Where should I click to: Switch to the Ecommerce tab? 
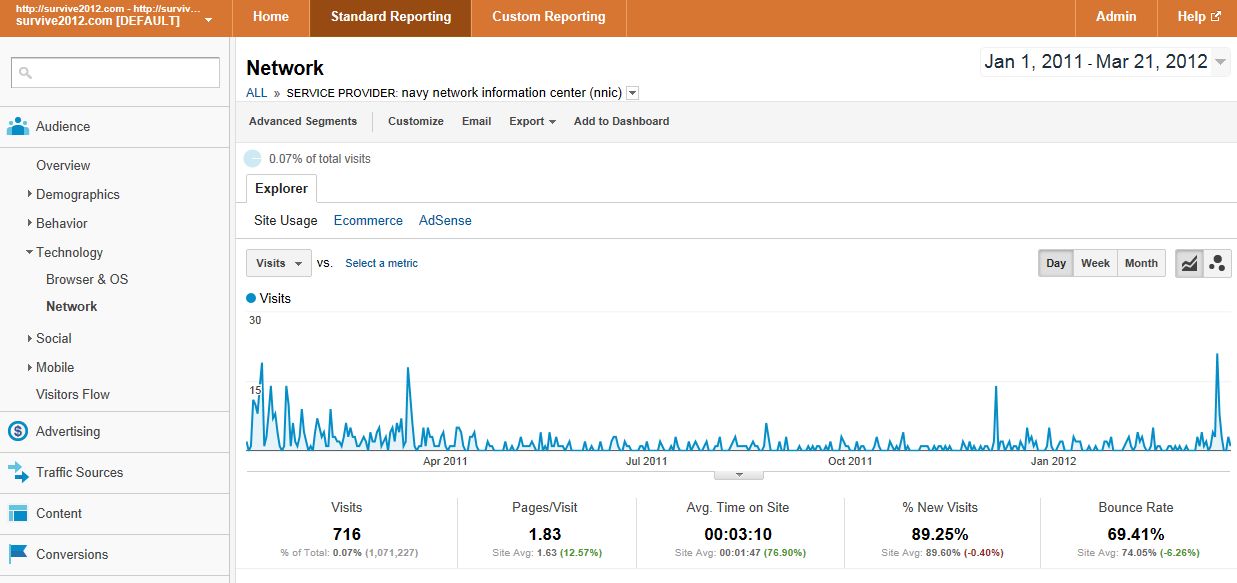(368, 220)
